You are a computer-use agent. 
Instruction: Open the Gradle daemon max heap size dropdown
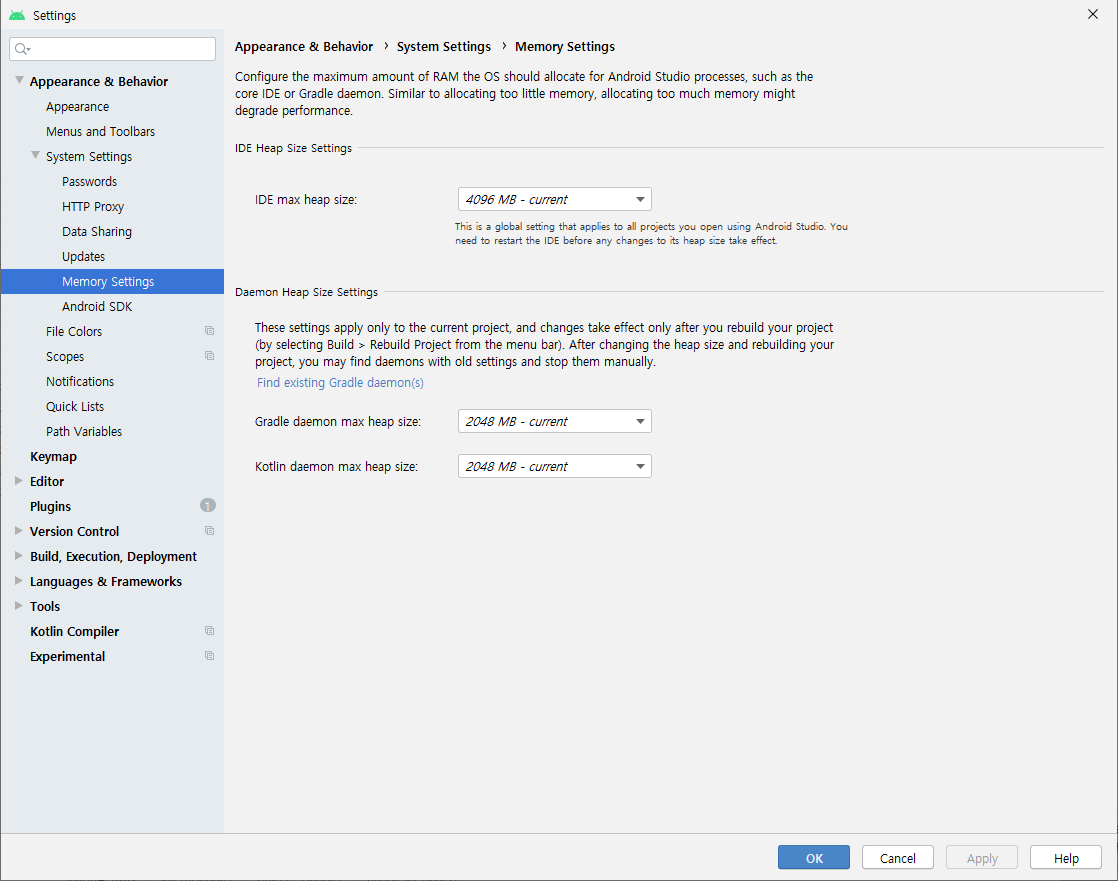pos(555,421)
